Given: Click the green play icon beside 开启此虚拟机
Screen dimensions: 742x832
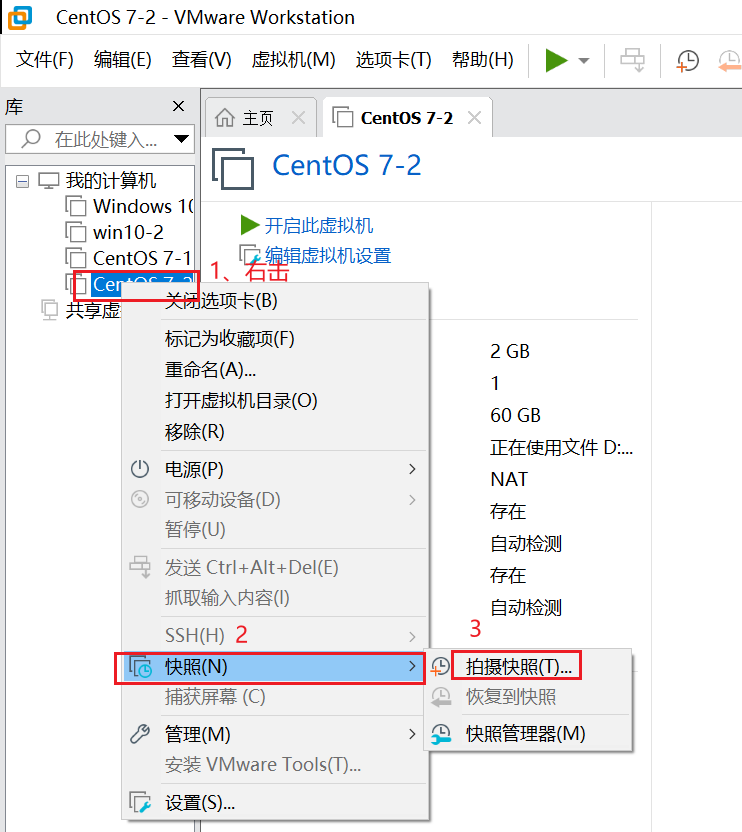Looking at the screenshot, I should (249, 225).
